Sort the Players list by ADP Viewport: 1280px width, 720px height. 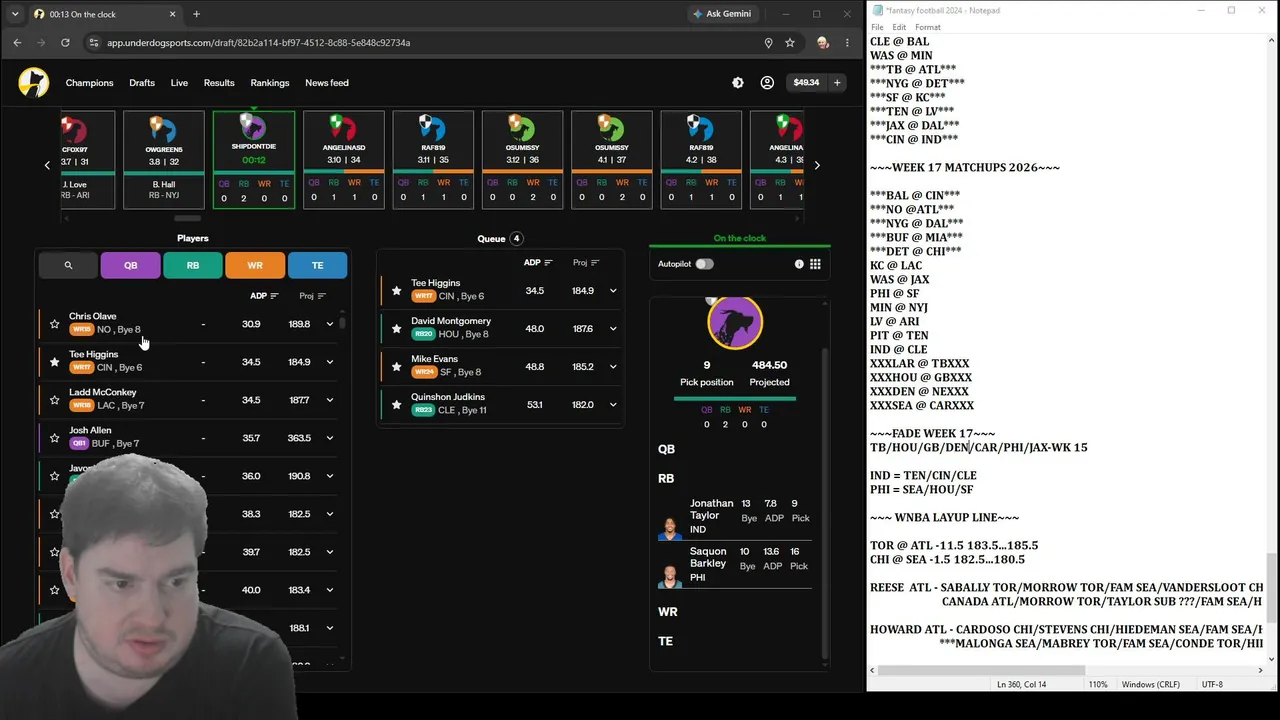tap(264, 296)
